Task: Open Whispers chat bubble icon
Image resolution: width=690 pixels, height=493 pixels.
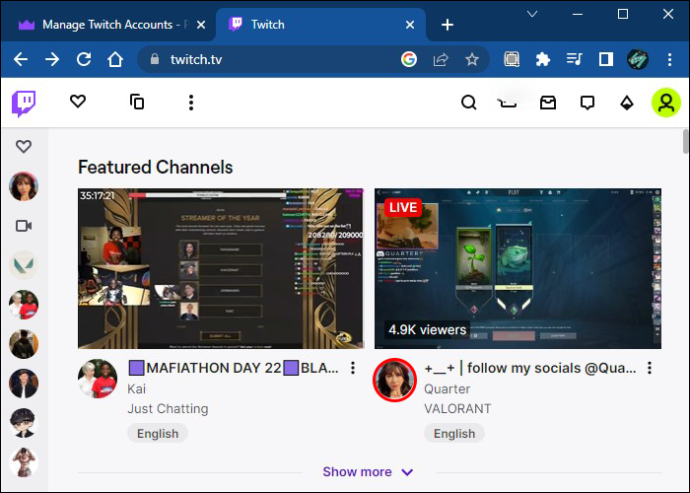Action: 587,103
